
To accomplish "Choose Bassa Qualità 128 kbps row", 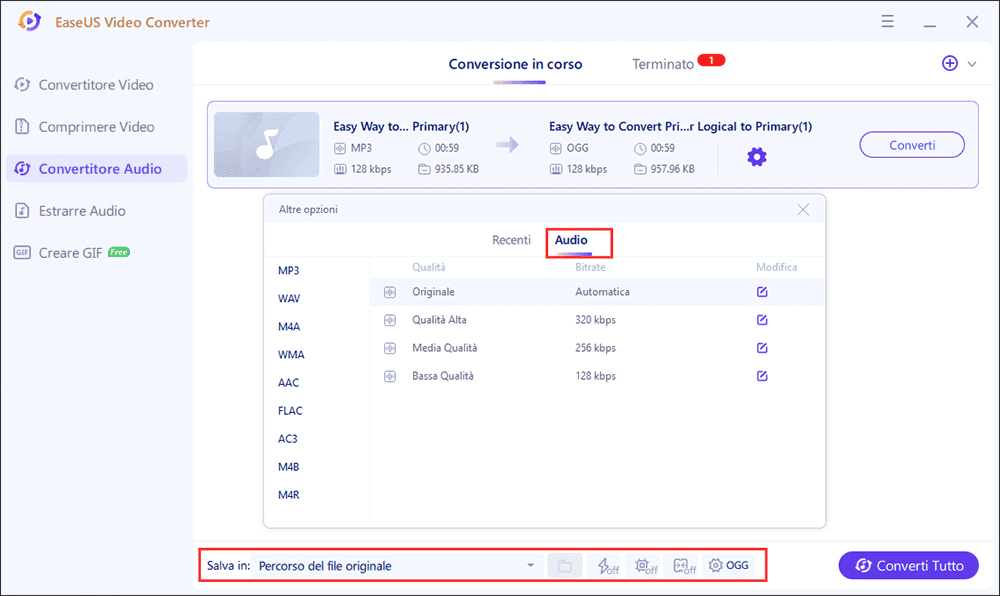I will [x=597, y=376].
